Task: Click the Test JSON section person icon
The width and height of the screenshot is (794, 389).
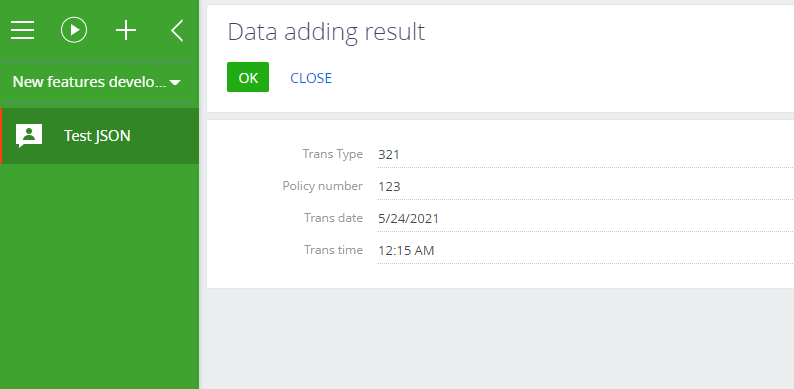Action: point(29,135)
